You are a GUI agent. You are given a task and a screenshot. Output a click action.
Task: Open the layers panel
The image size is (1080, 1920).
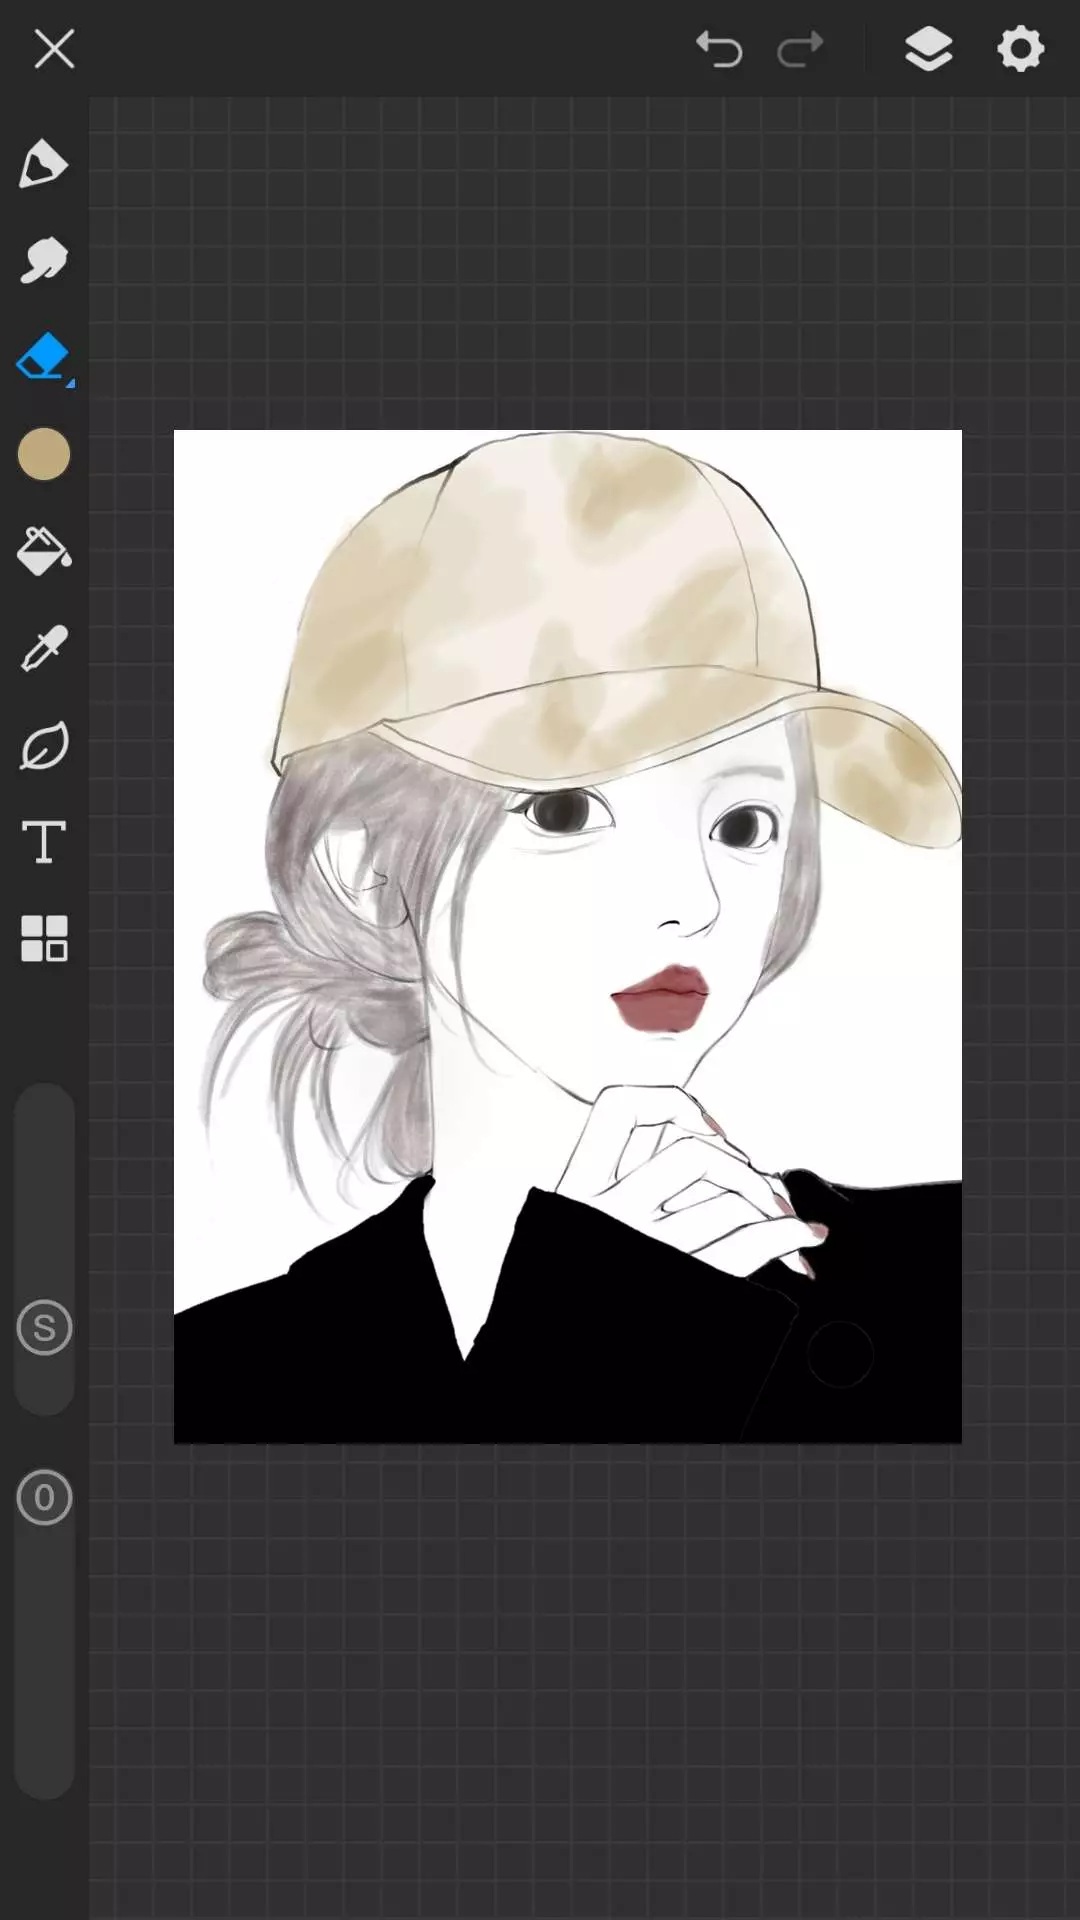(x=928, y=49)
